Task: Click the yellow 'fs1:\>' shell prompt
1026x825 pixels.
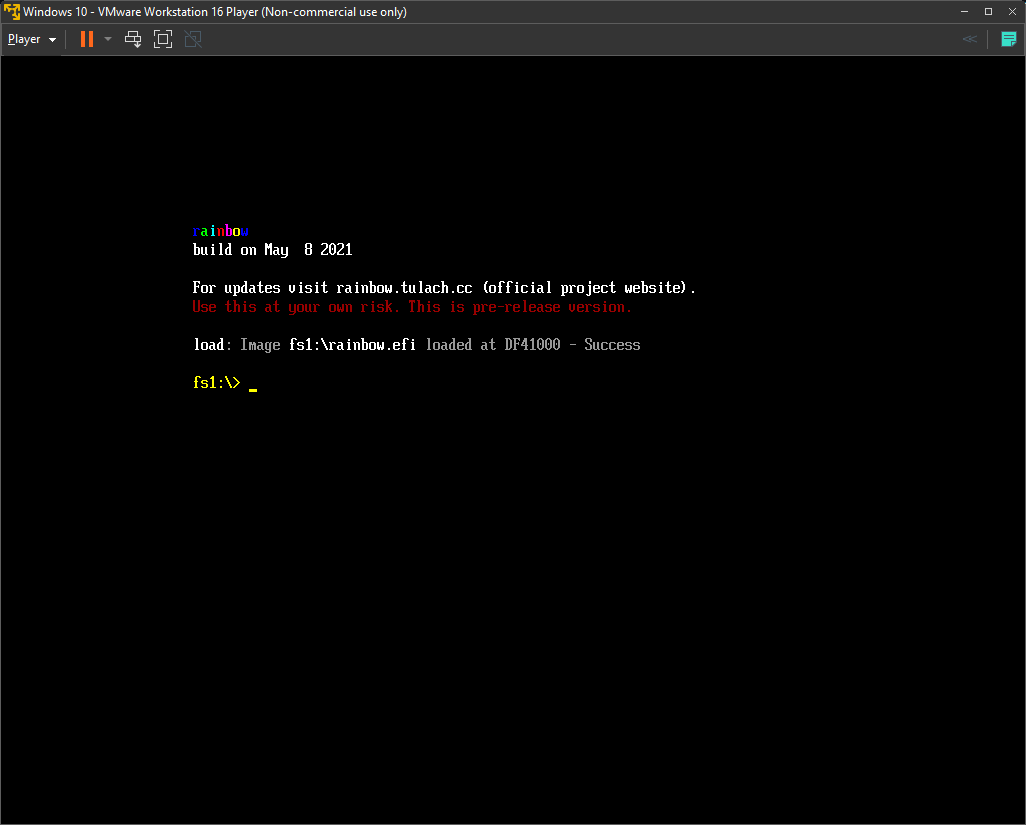Action: [x=217, y=383]
